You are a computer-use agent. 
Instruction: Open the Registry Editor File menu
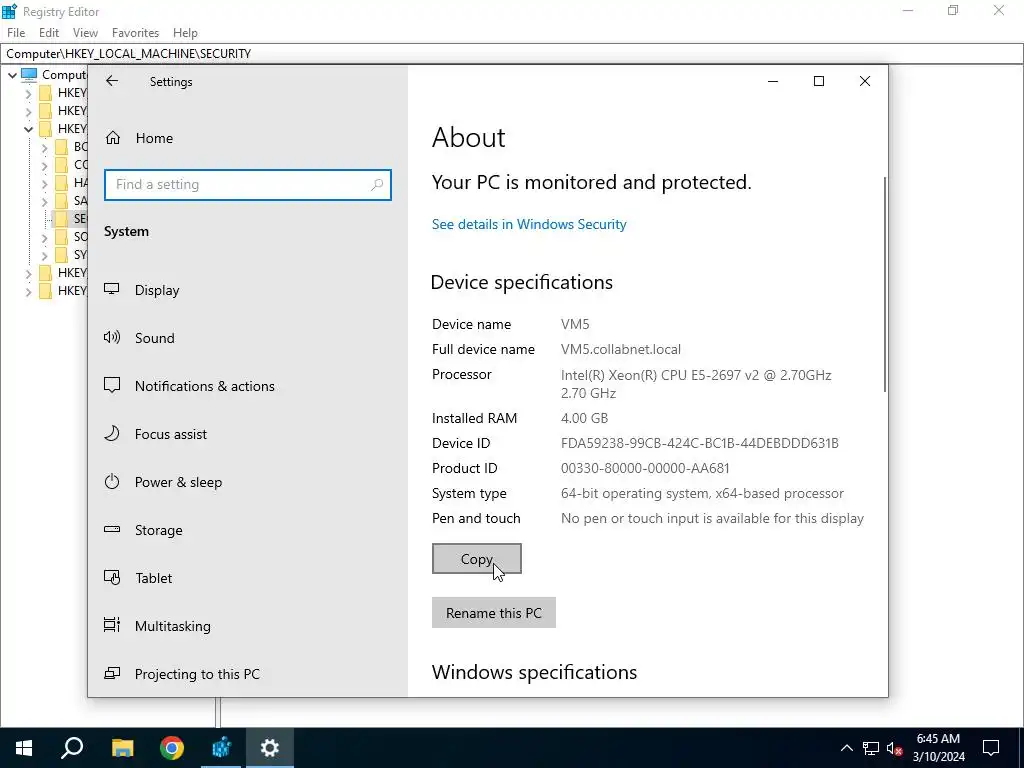click(x=16, y=33)
